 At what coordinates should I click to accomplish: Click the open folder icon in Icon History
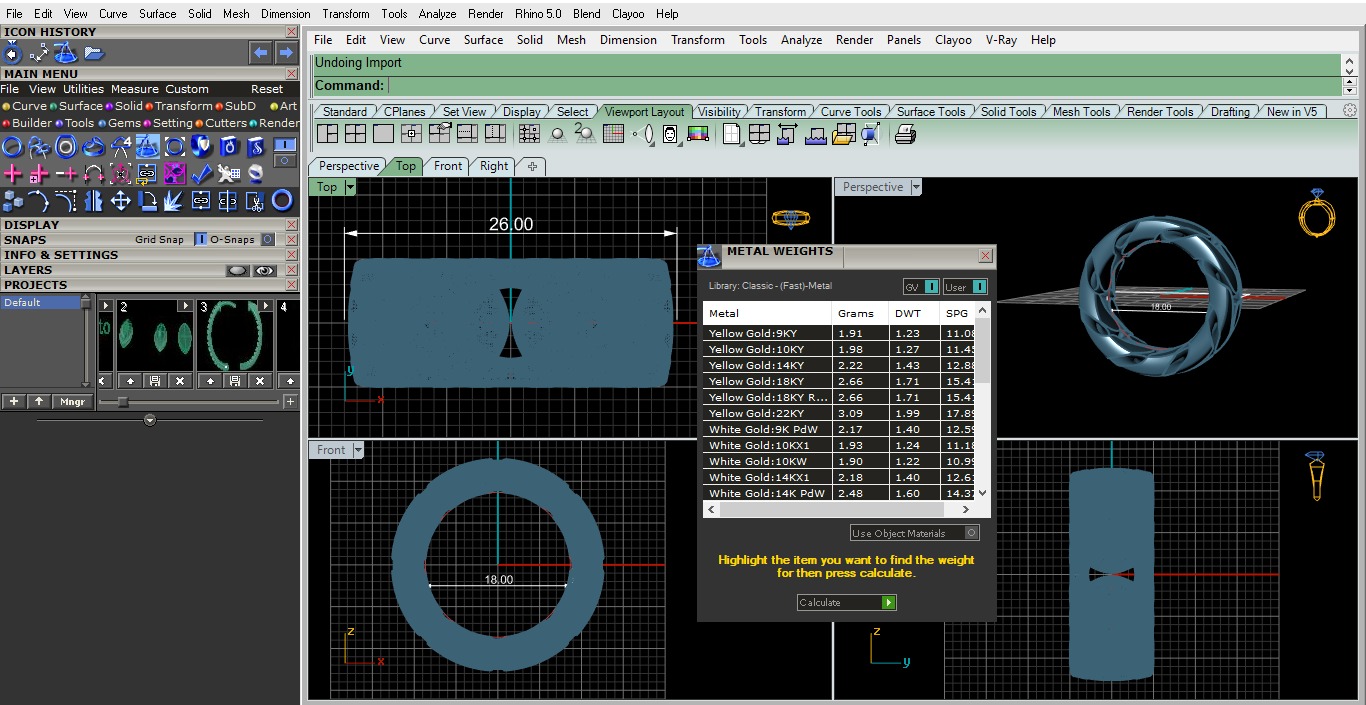coord(93,53)
